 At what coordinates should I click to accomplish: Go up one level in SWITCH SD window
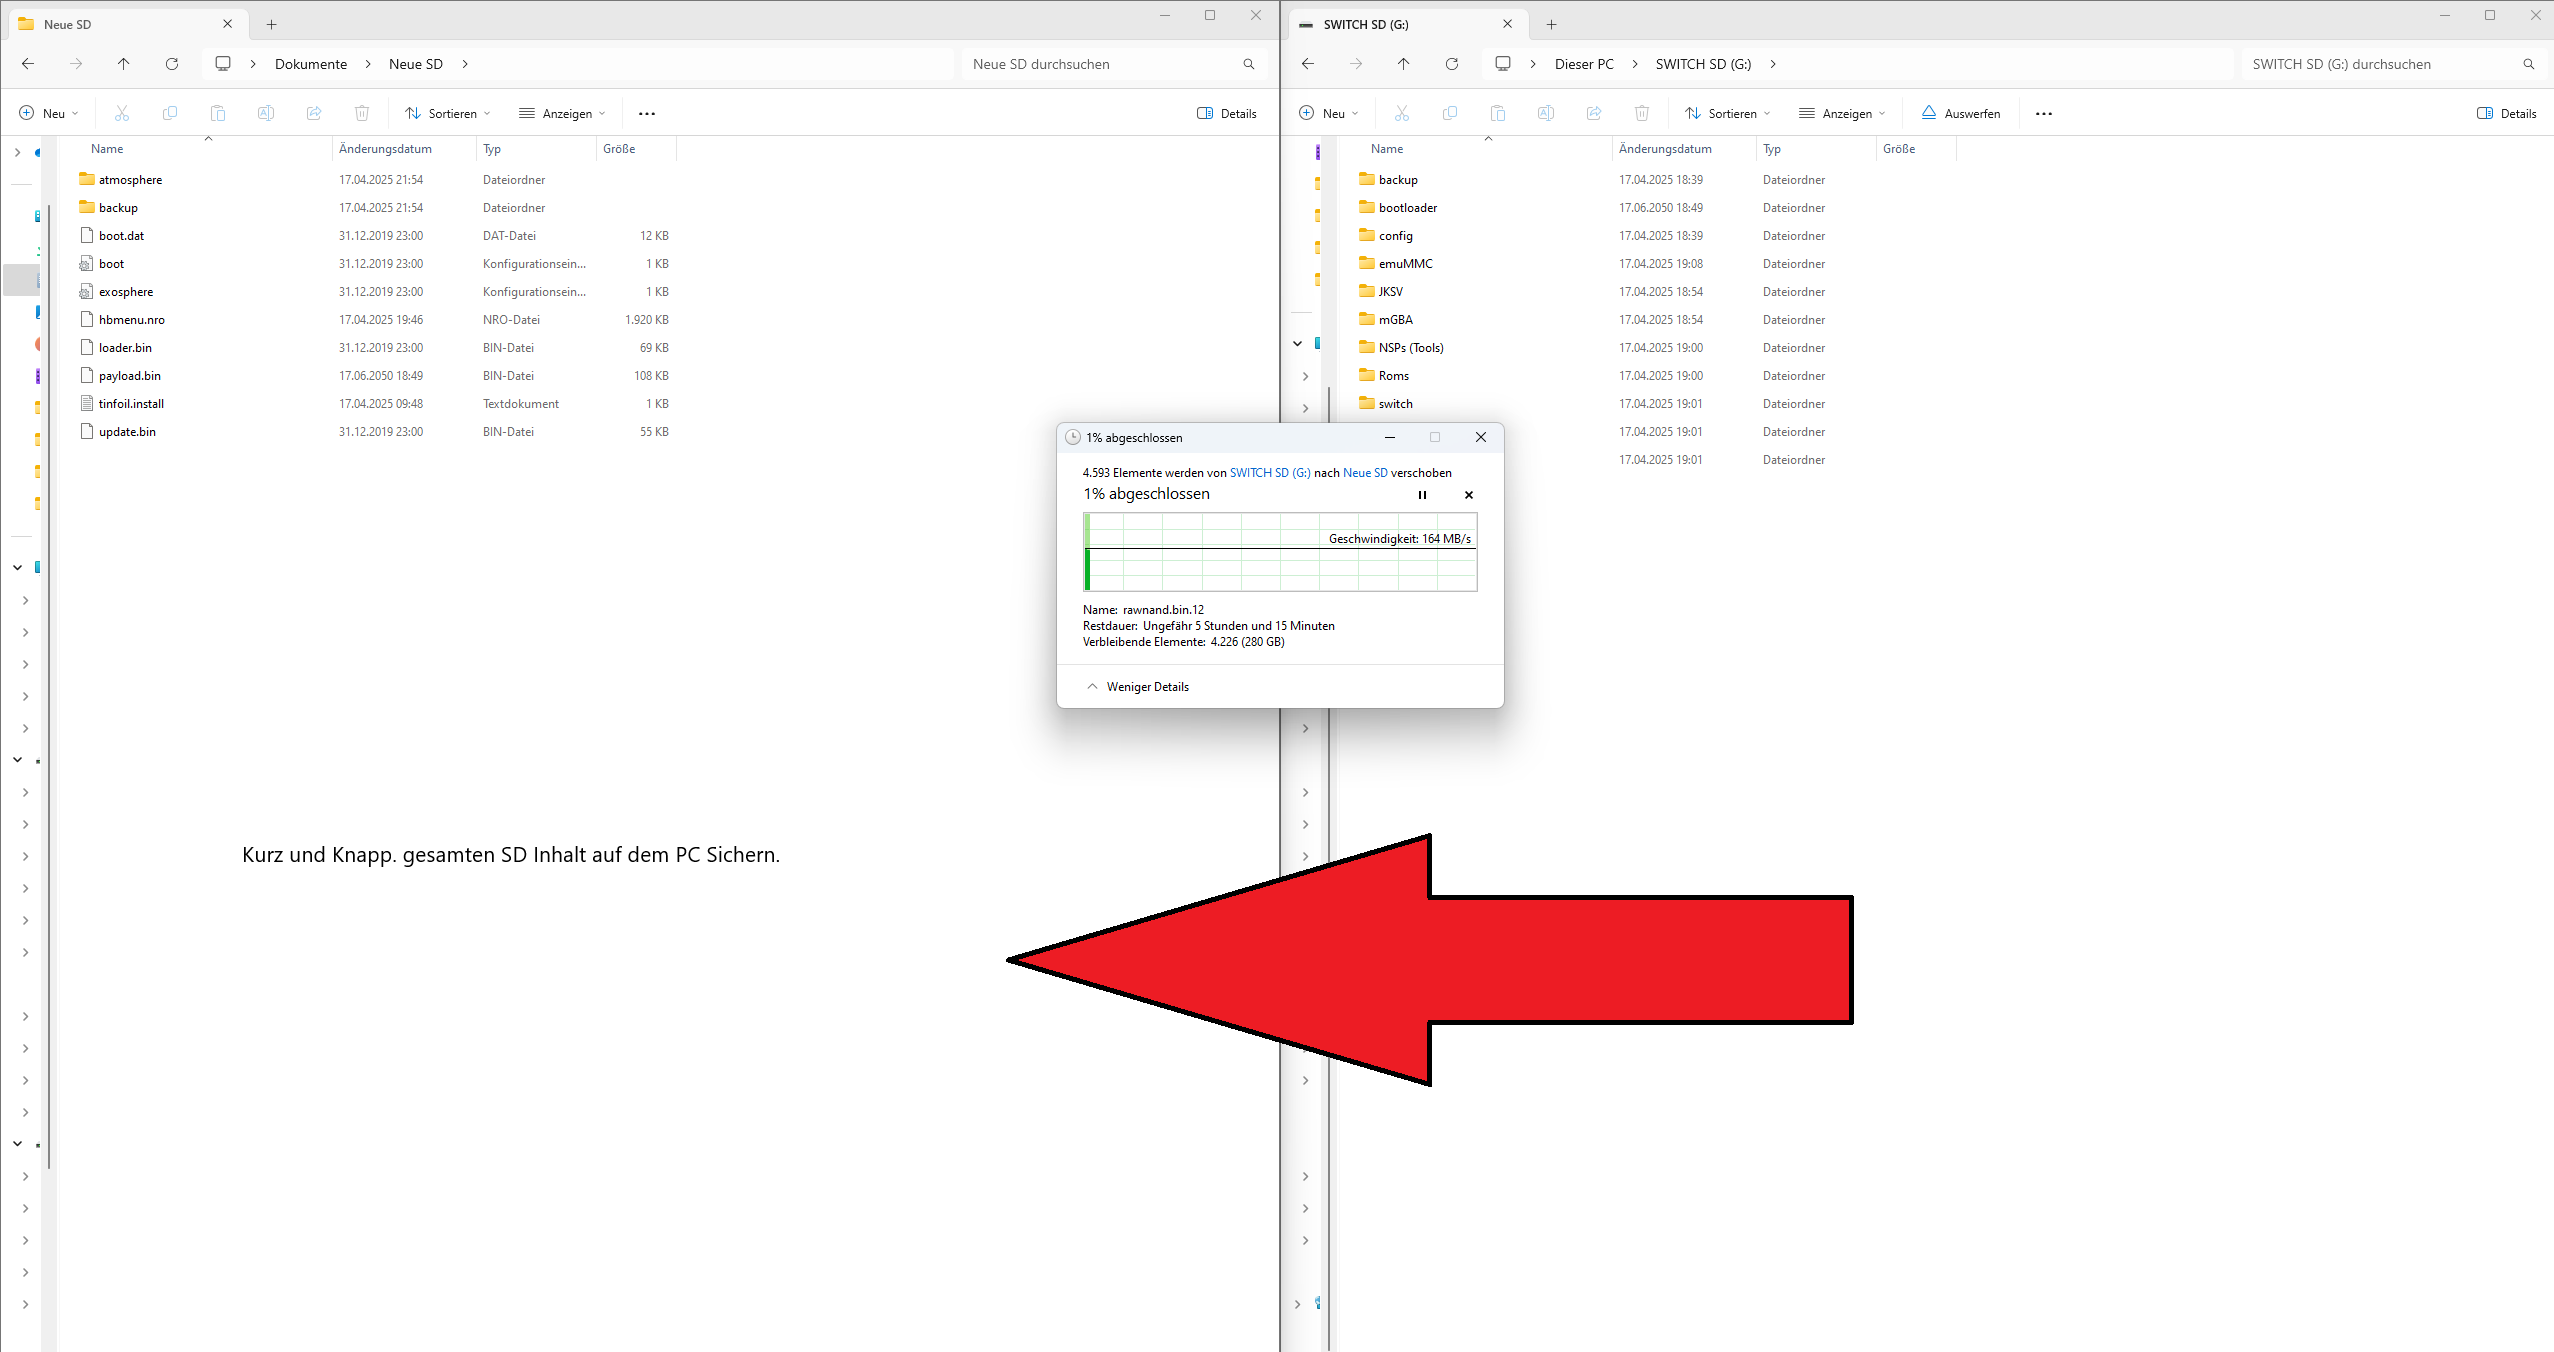(1403, 64)
